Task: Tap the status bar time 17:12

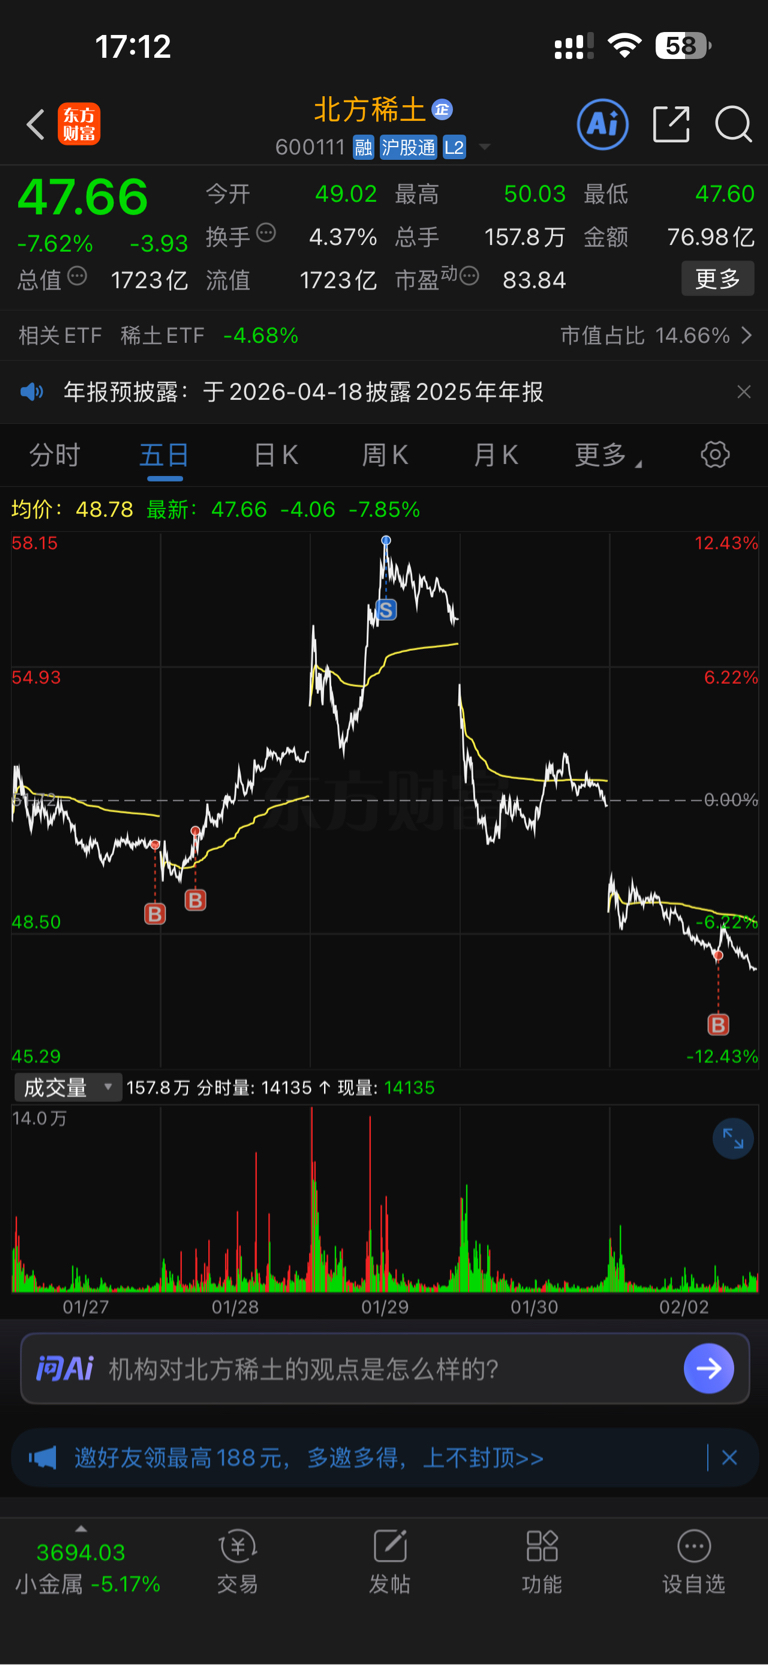Action: click(133, 46)
